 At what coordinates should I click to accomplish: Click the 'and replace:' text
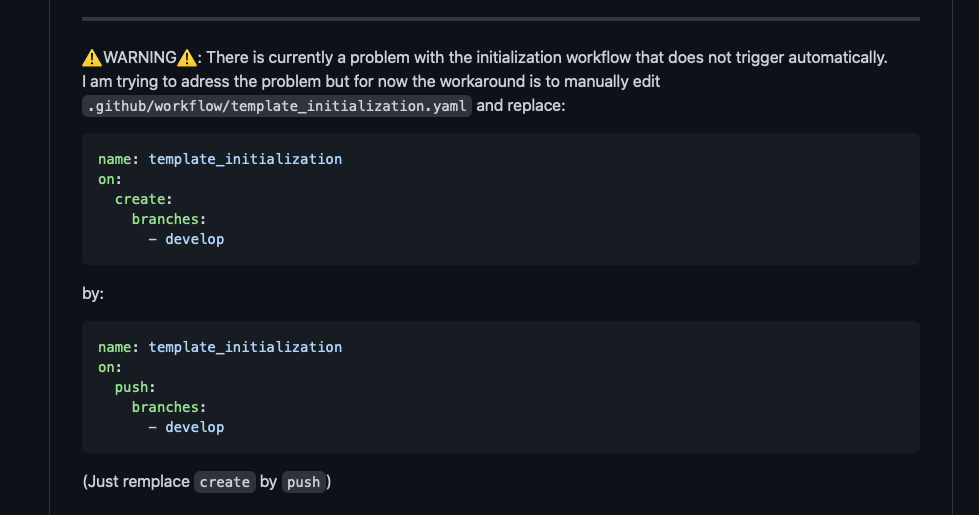[x=521, y=105]
